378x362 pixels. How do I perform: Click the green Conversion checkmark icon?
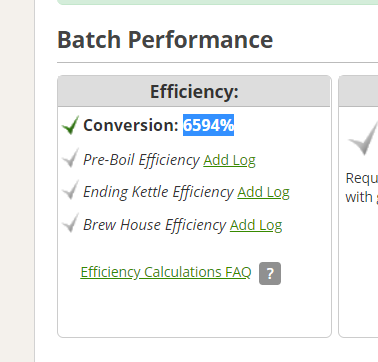click(70, 125)
